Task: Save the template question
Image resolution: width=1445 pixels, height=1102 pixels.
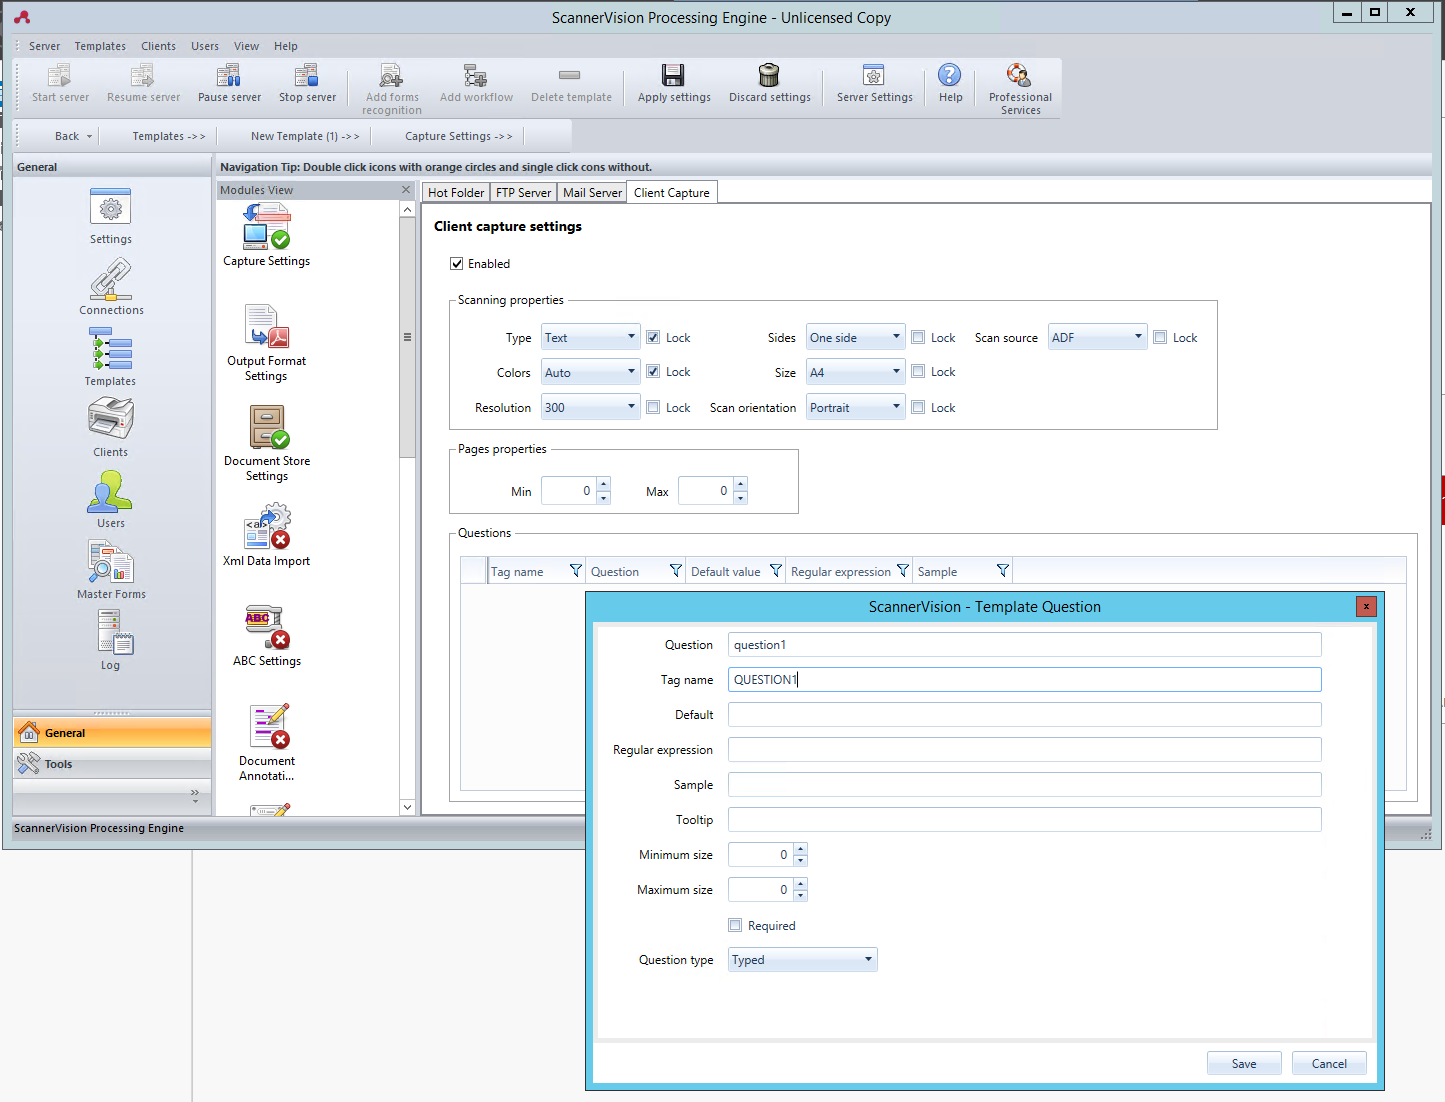Action: pyautogui.click(x=1243, y=1063)
